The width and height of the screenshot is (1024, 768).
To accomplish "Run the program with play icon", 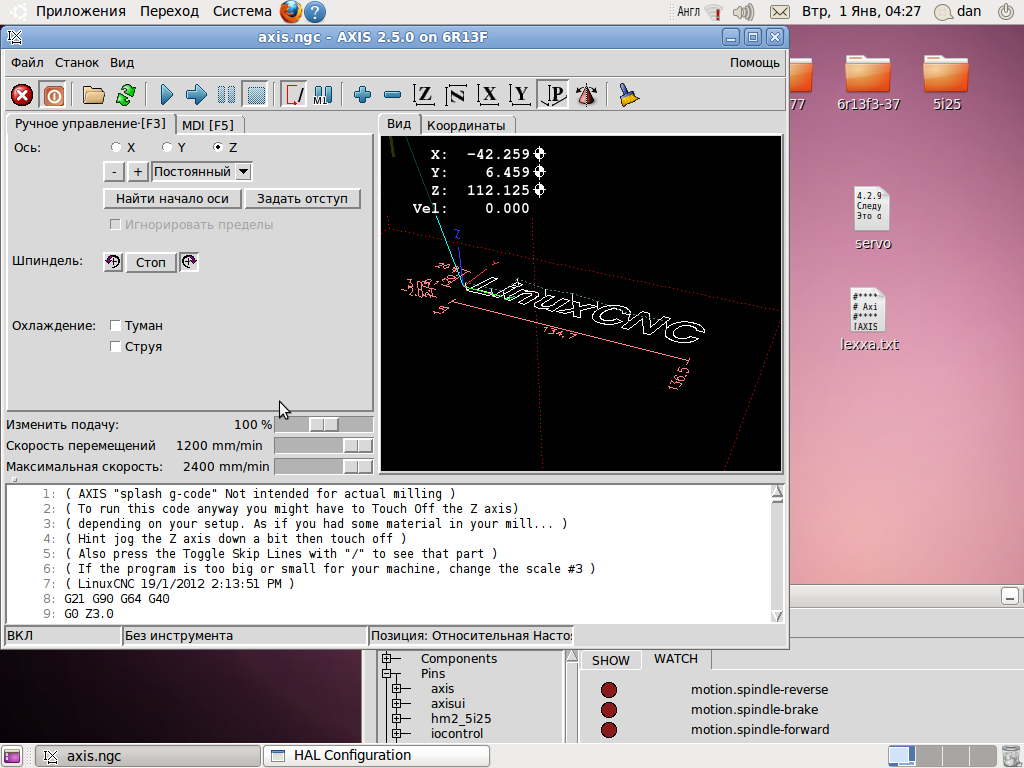I will click(x=166, y=95).
